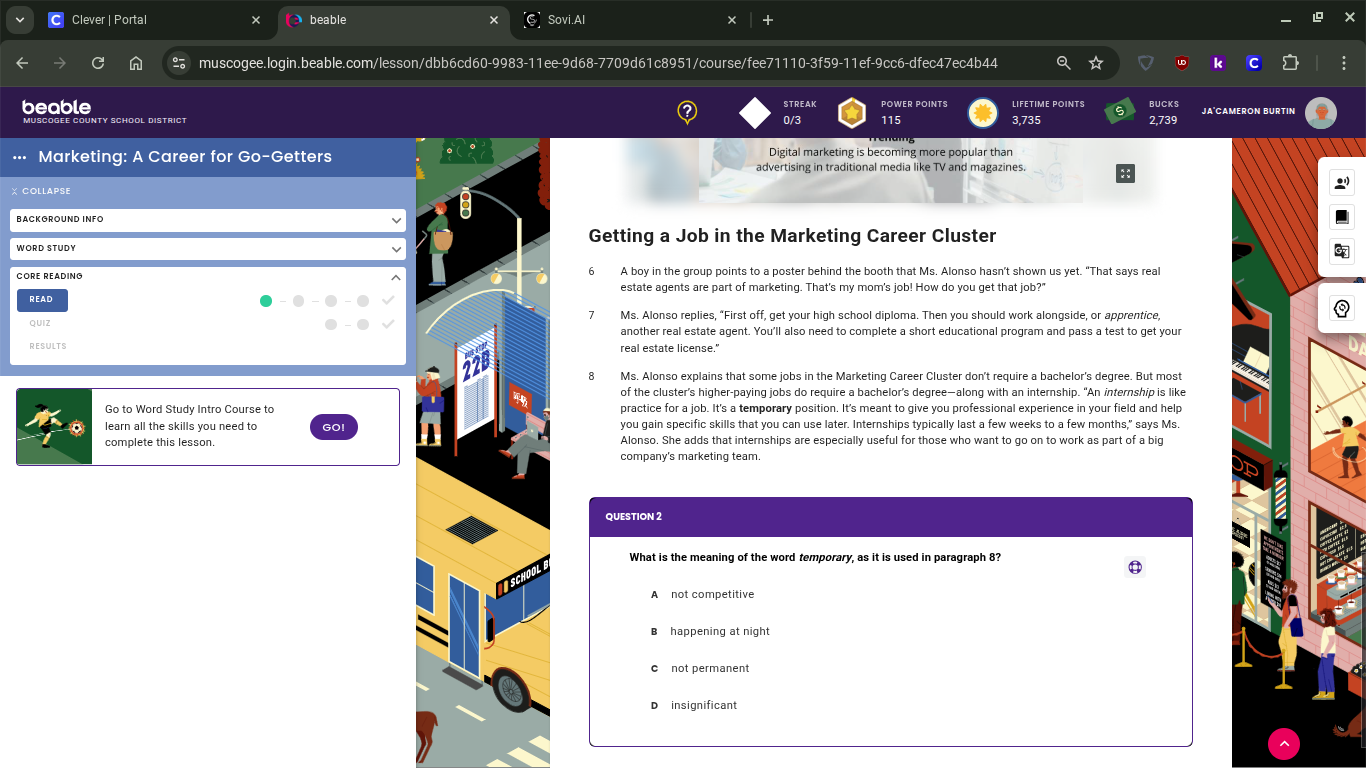Screen dimensions: 1366x768
Task: Expand the article image to fullscreen
Action: [x=1125, y=173]
